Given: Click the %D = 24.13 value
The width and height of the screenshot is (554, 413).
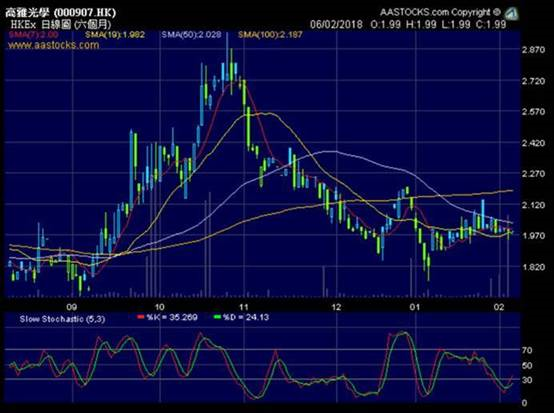Looking at the screenshot, I should [x=246, y=317].
